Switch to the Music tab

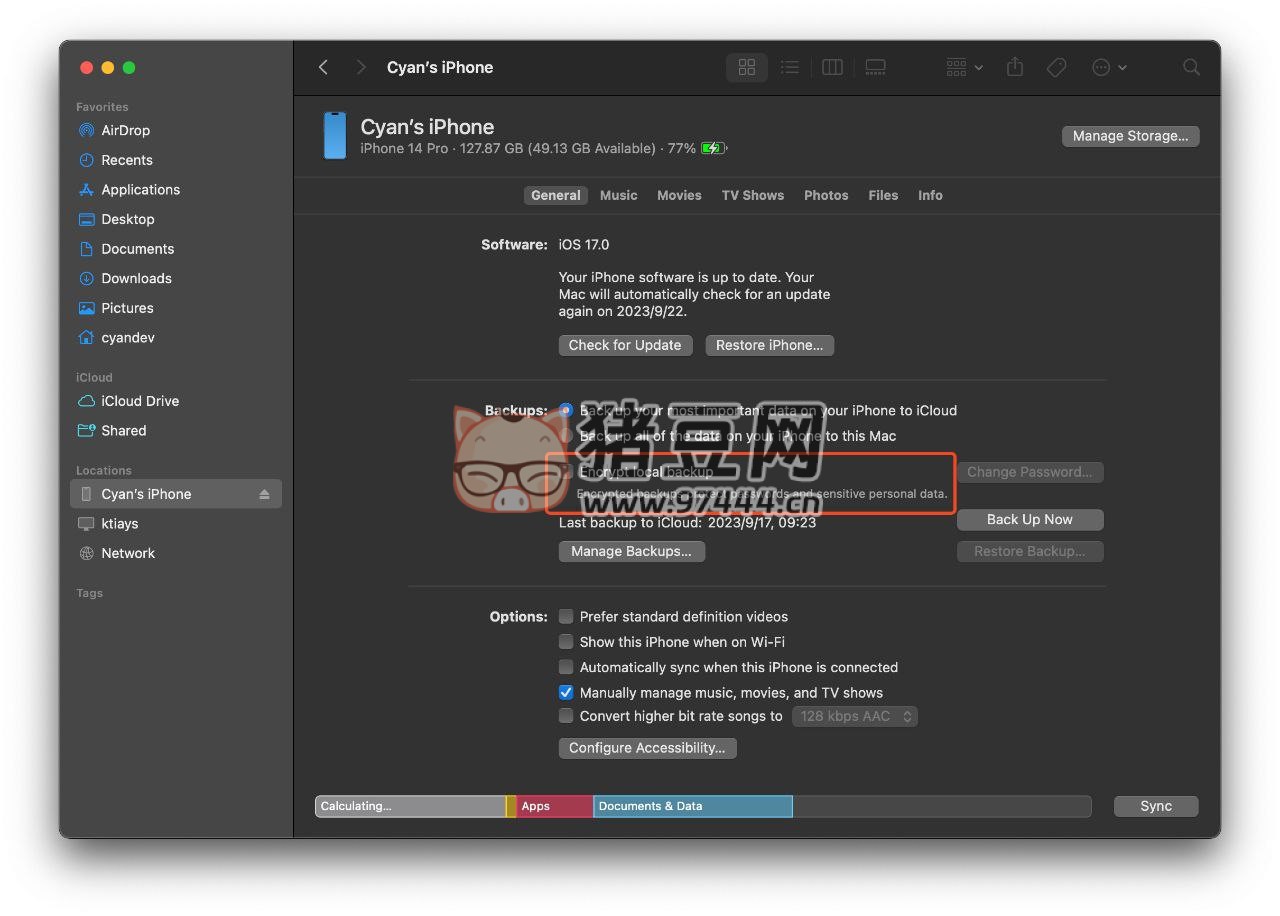click(x=618, y=195)
